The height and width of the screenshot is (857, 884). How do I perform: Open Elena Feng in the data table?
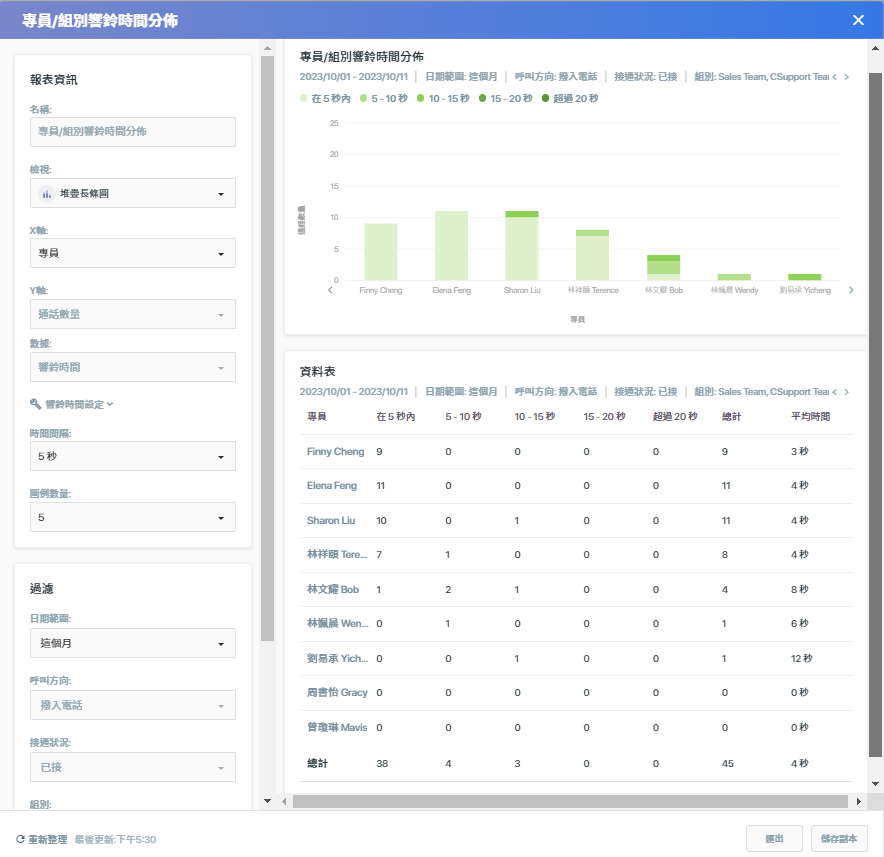(x=332, y=485)
